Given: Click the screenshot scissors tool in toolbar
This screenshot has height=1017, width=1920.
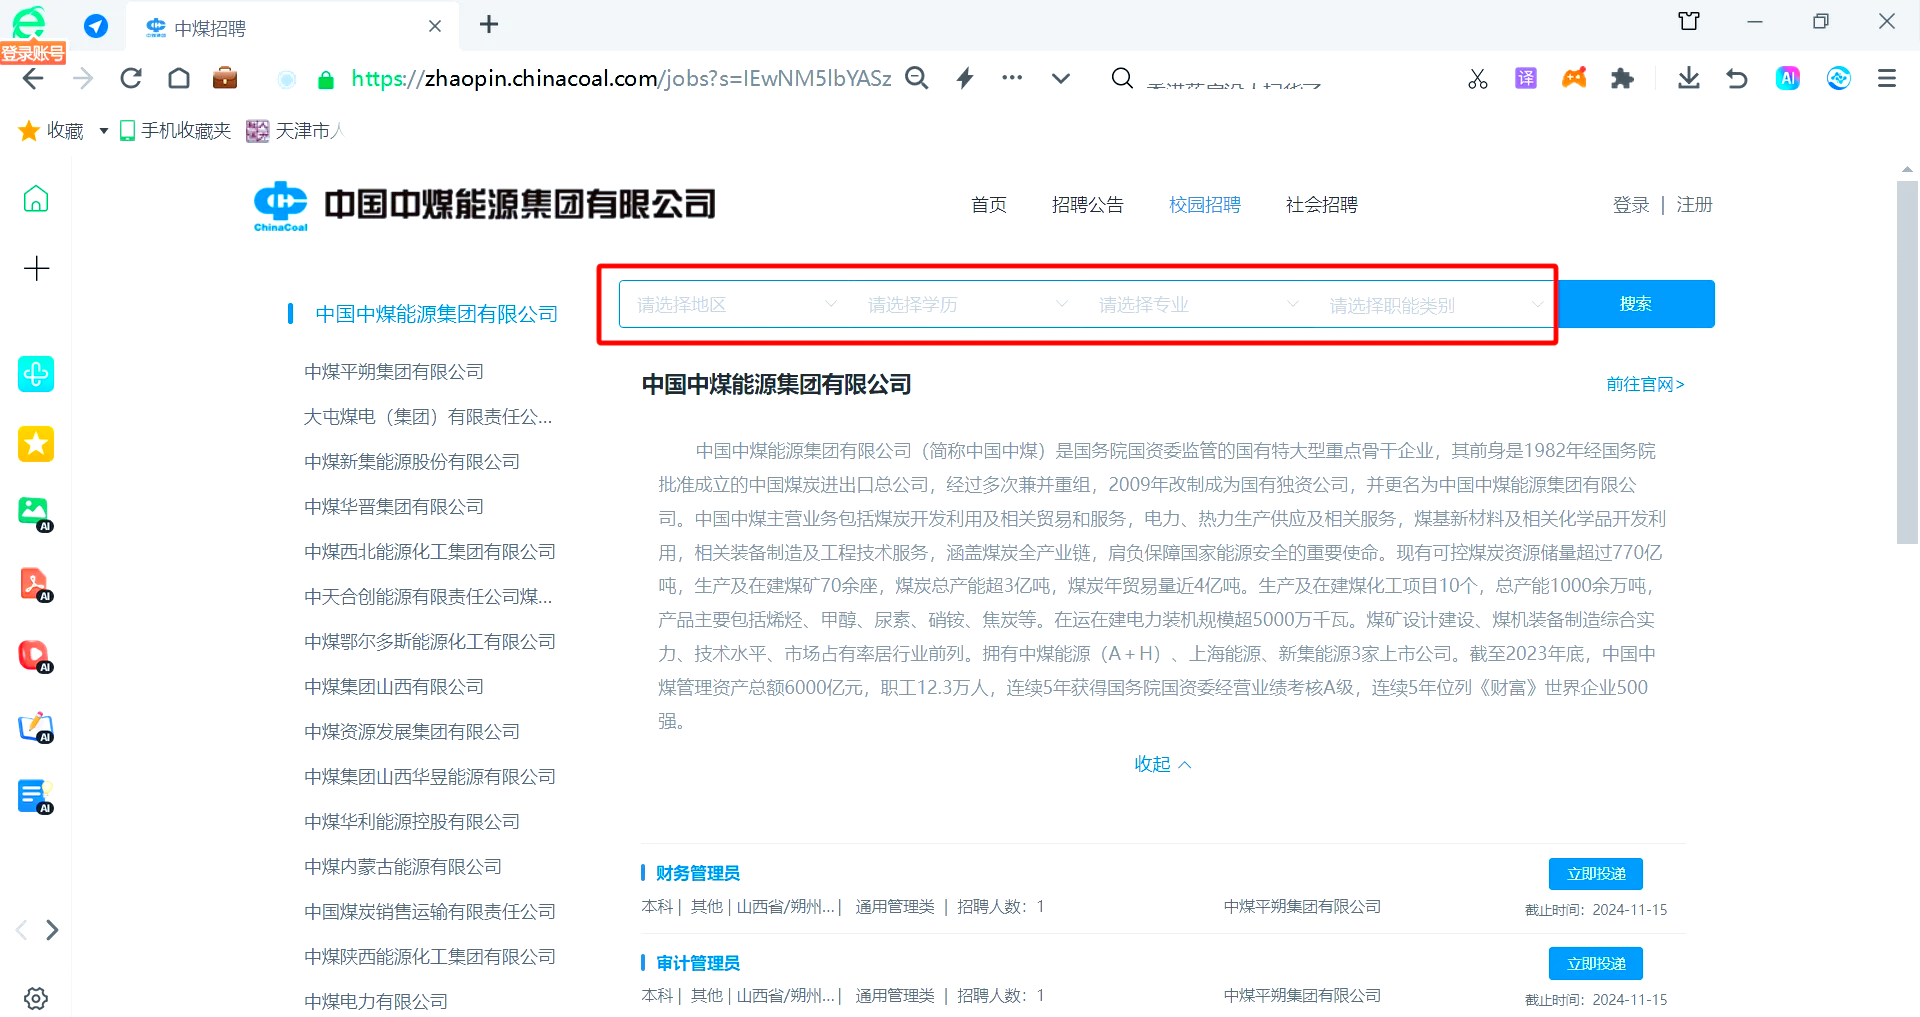Looking at the screenshot, I should tap(1477, 78).
